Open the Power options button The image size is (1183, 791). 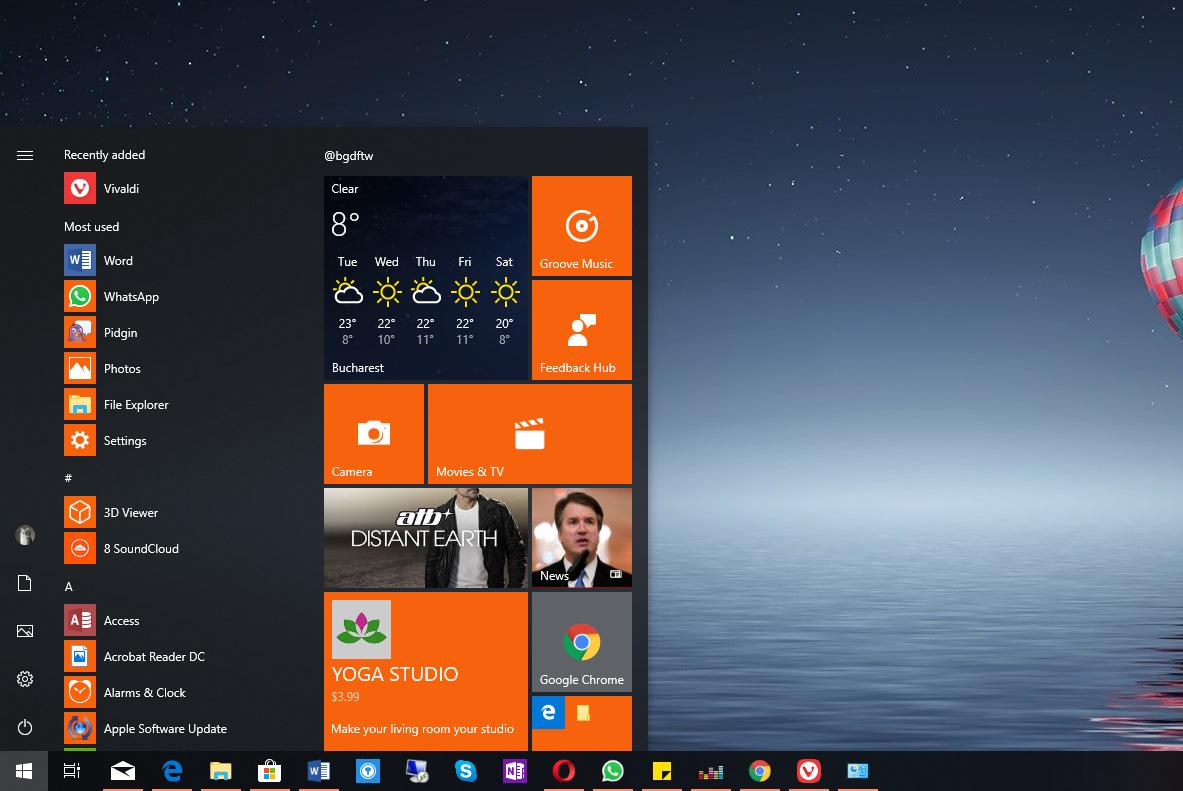pos(25,727)
